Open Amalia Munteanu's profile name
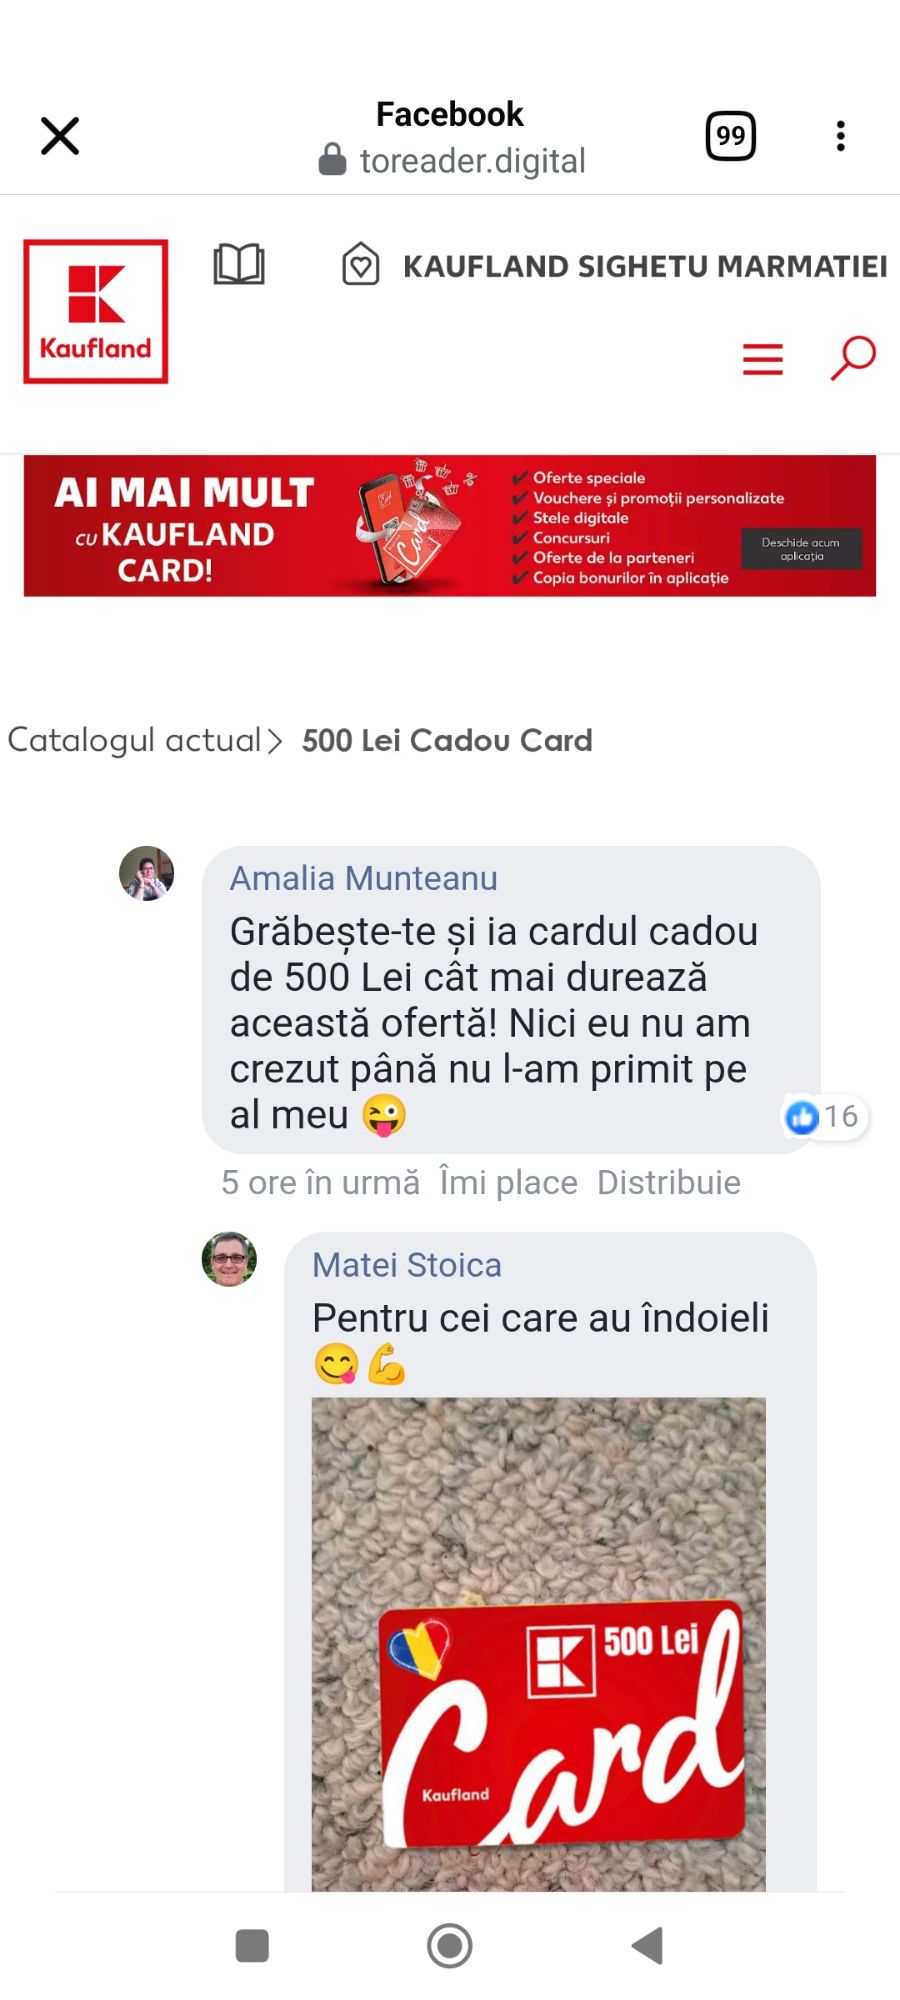 (x=364, y=878)
